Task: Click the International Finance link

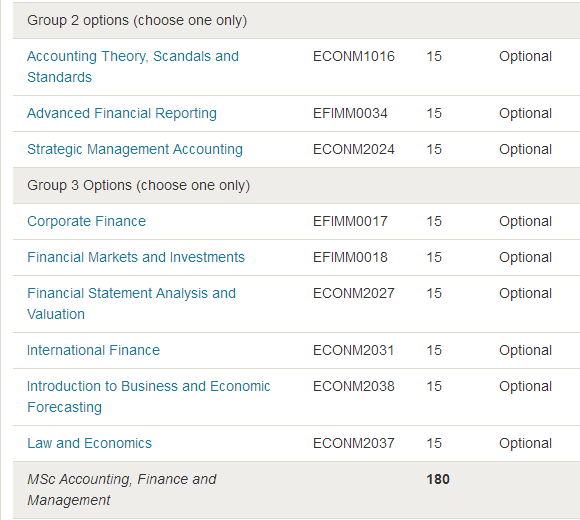Action: tap(93, 350)
